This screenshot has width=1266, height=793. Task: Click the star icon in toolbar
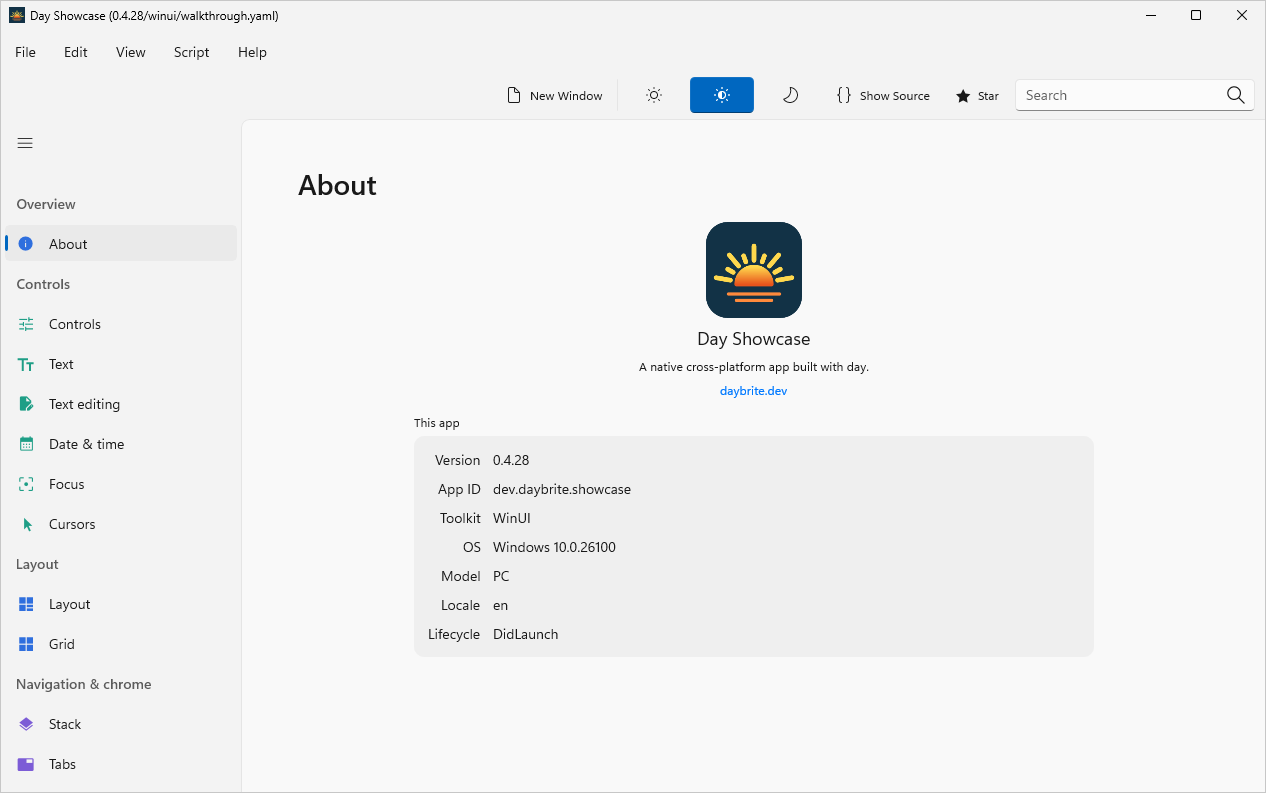point(963,96)
